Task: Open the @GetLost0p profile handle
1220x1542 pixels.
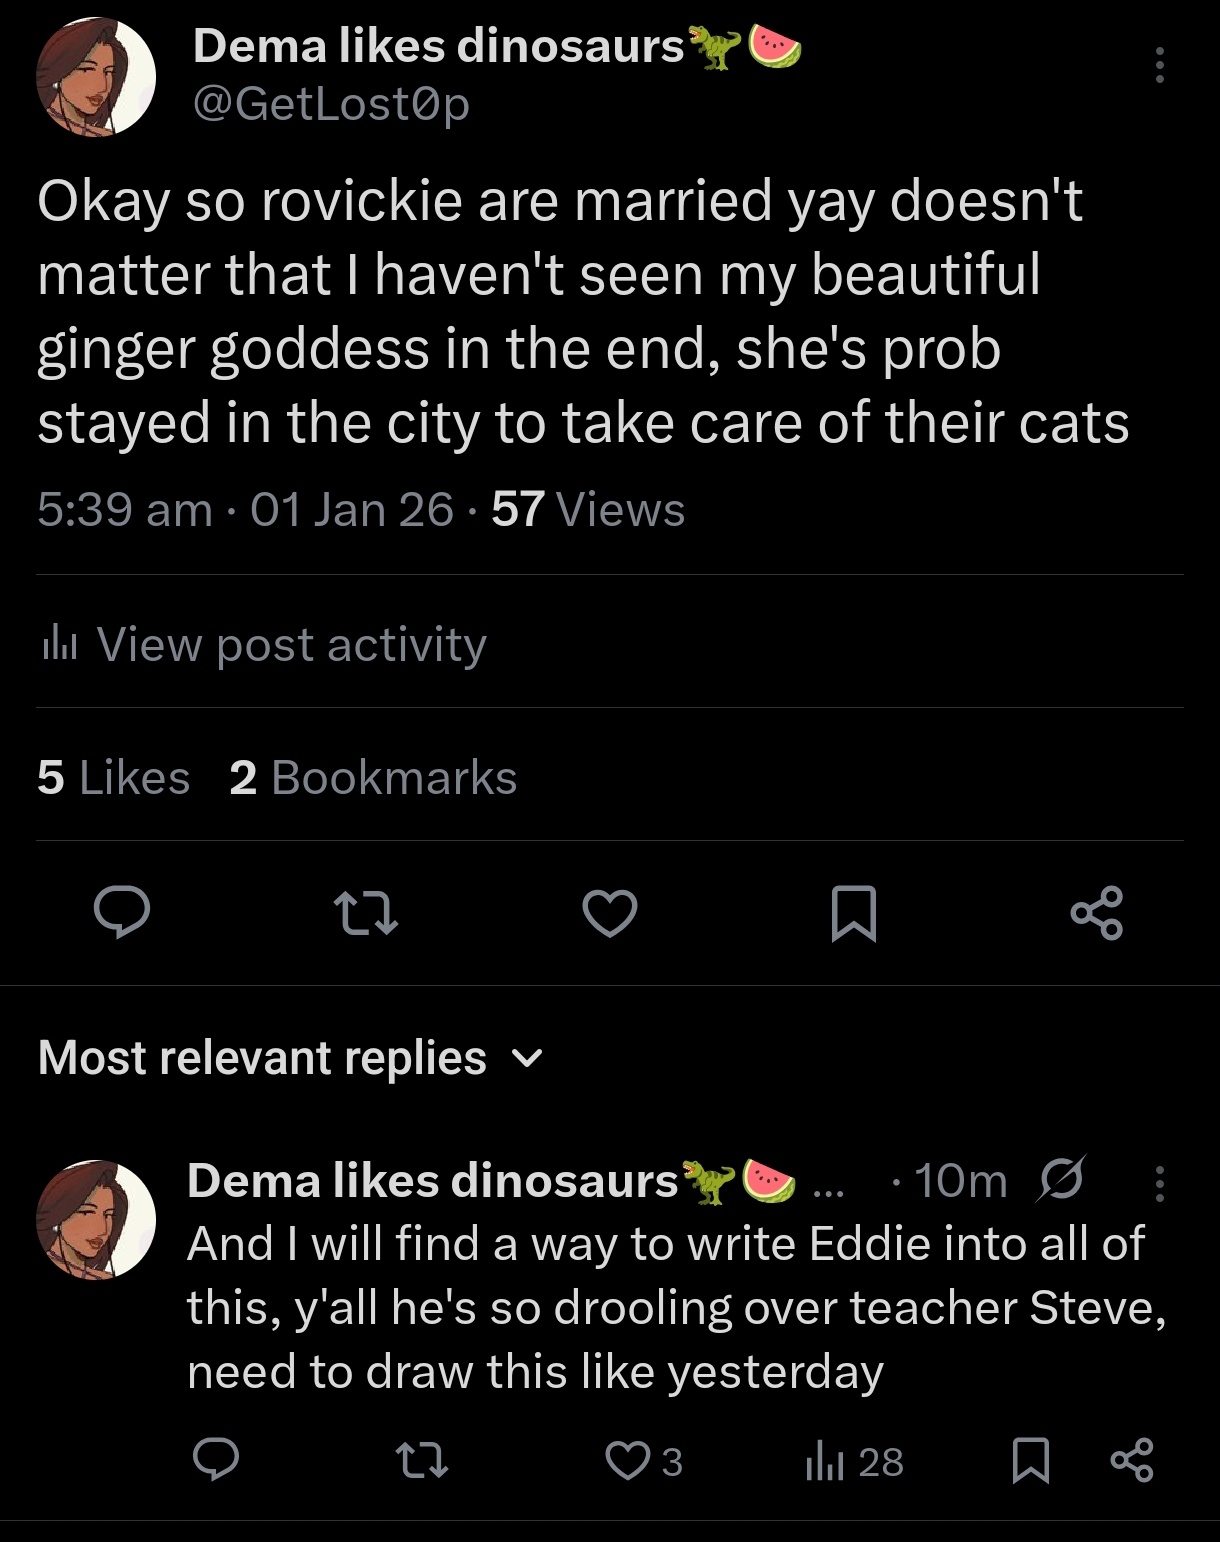Action: pyautogui.click(x=331, y=103)
